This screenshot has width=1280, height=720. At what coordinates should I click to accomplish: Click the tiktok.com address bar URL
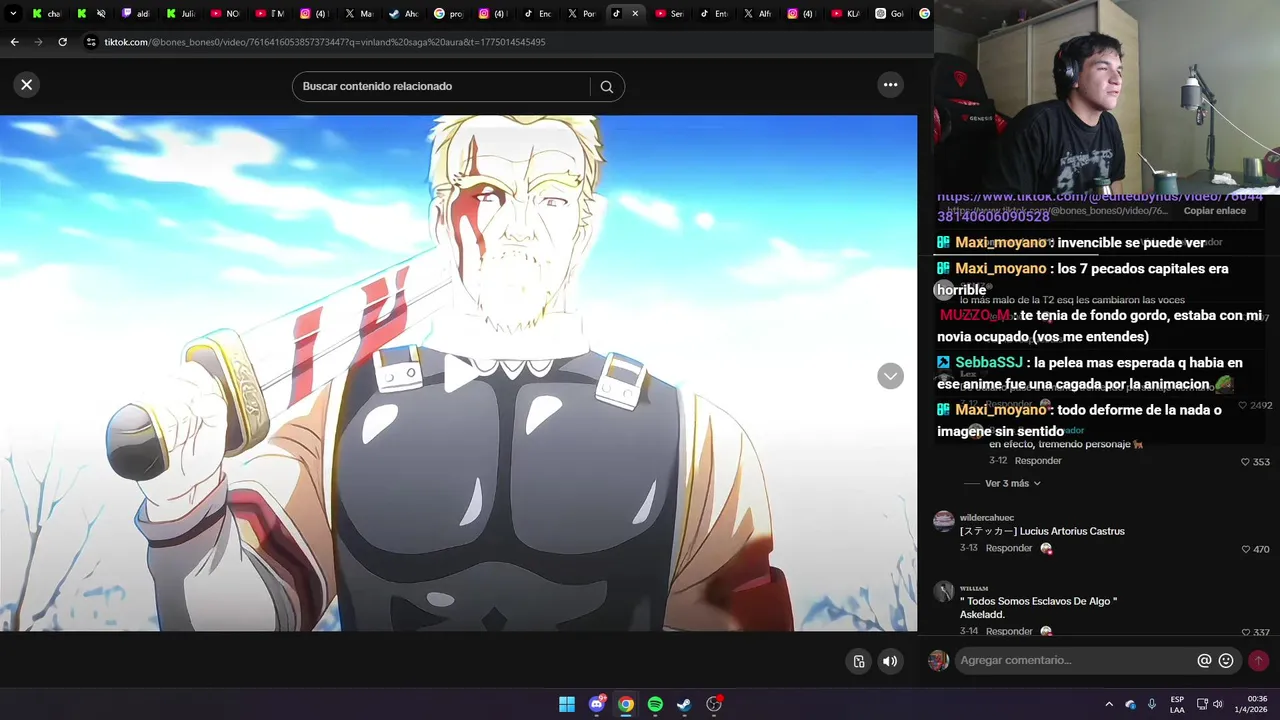pyautogui.click(x=325, y=42)
